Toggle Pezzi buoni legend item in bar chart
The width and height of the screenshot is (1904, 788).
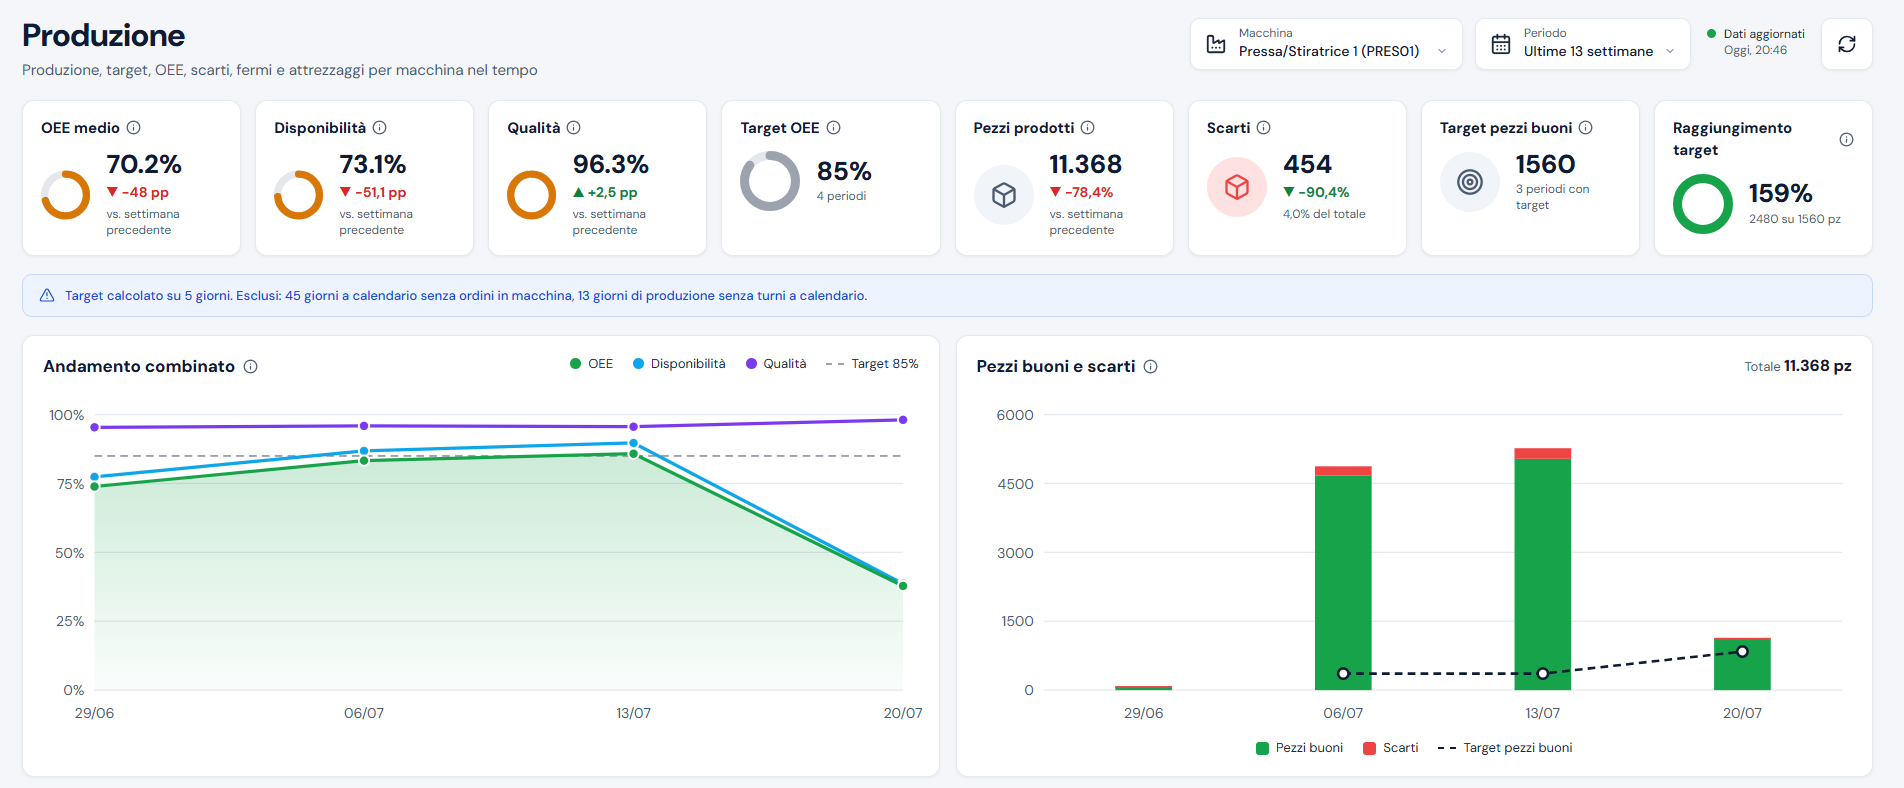(1299, 748)
